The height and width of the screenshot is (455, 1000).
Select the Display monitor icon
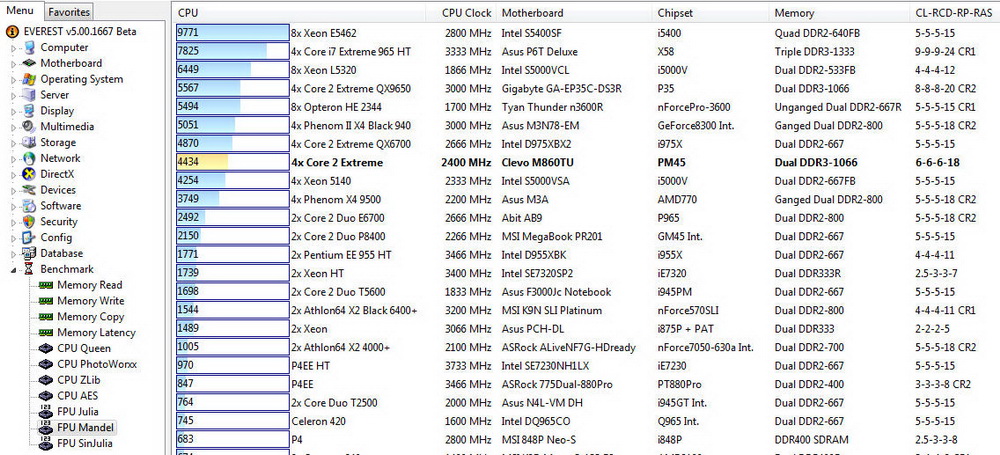pyautogui.click(x=29, y=110)
